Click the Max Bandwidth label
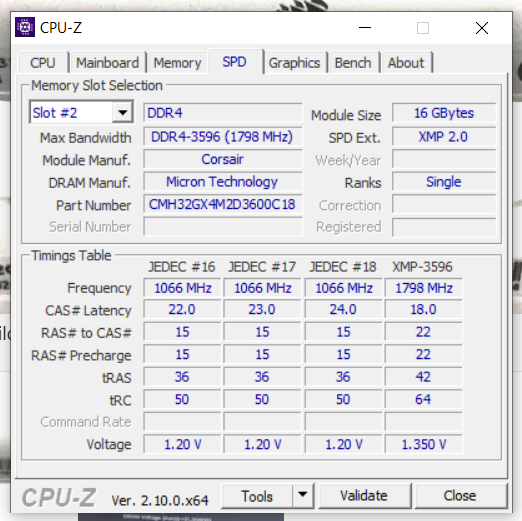The width and height of the screenshot is (522, 521). click(86, 138)
